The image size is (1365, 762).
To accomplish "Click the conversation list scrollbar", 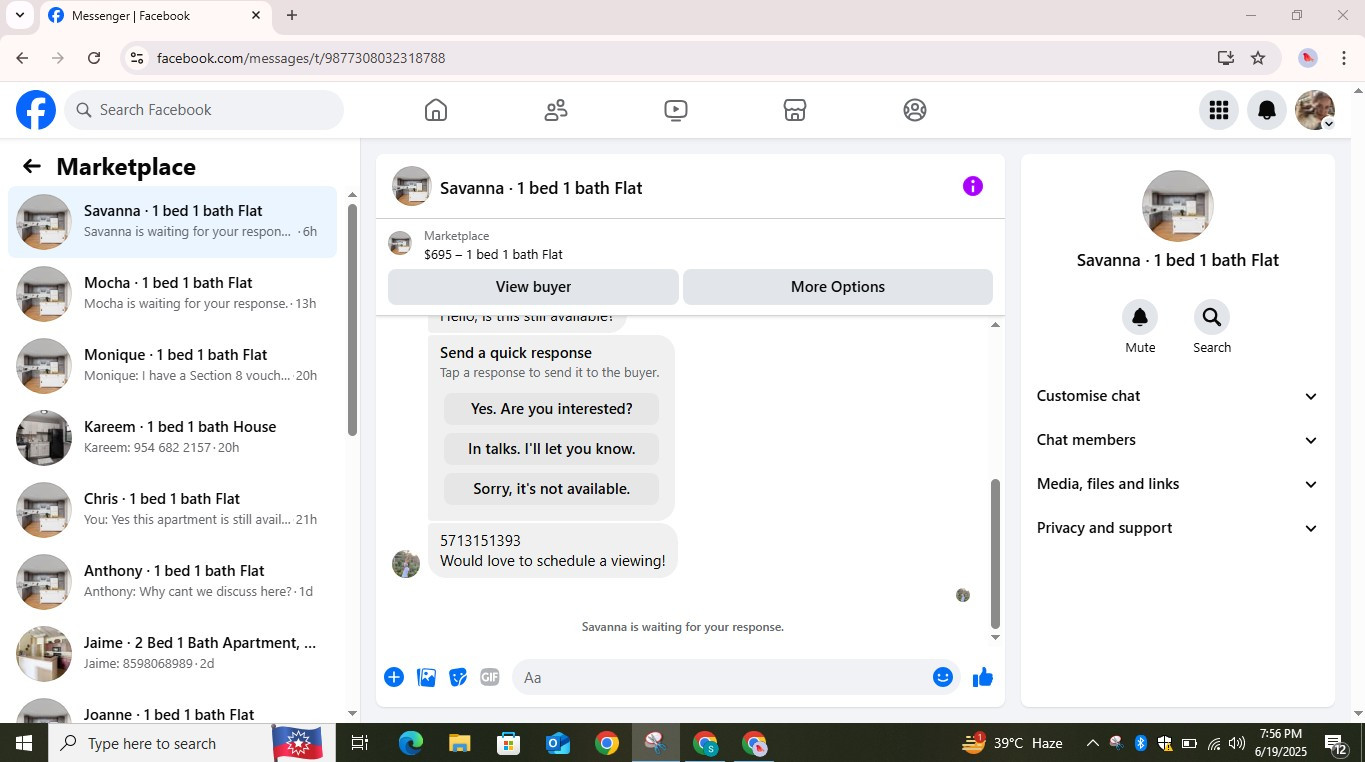I will pyautogui.click(x=352, y=320).
